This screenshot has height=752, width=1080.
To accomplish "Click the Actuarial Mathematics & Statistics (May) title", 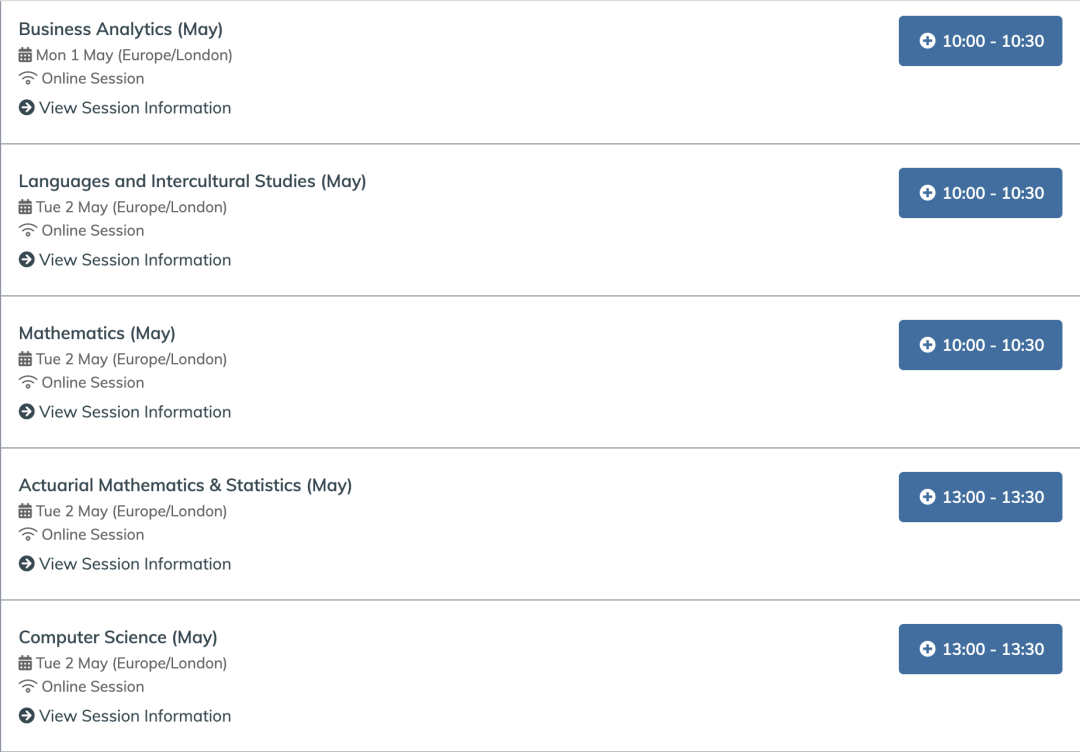I will tap(185, 485).
